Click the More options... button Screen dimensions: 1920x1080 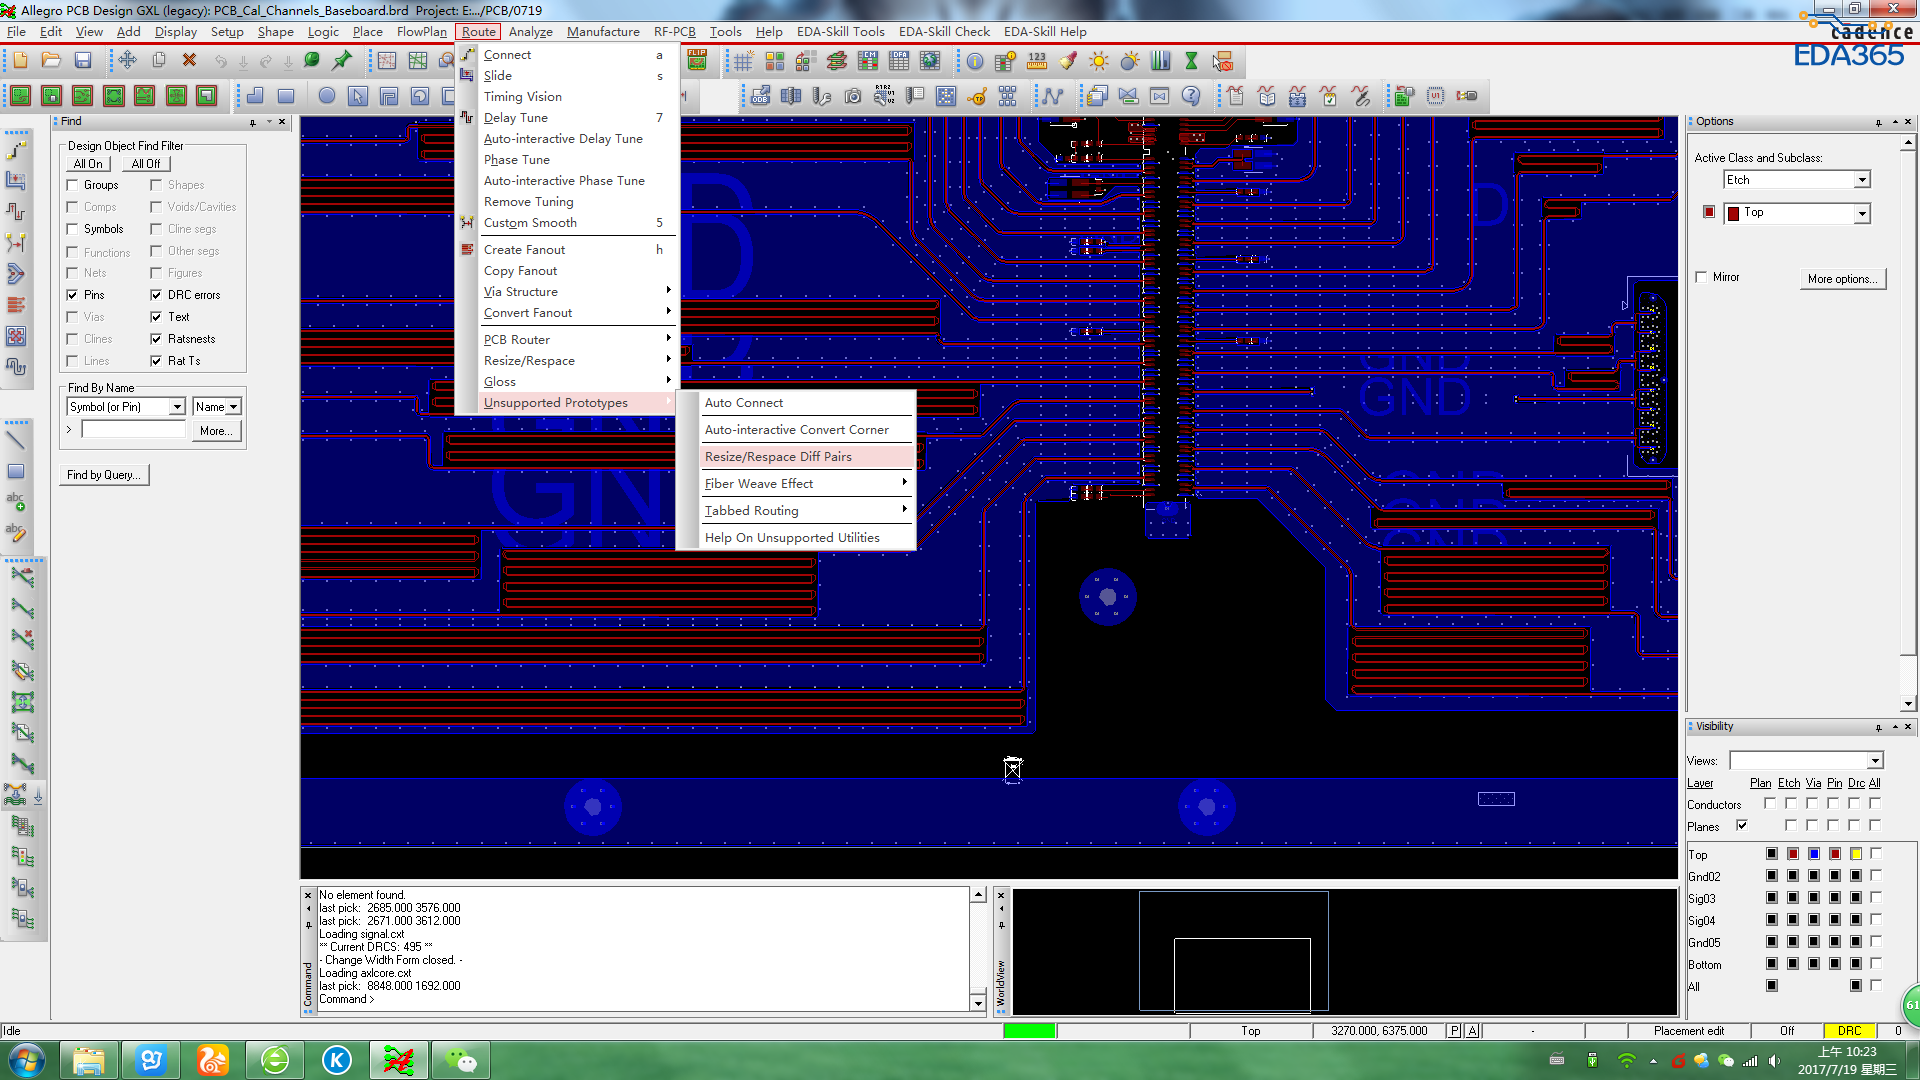click(1842, 279)
